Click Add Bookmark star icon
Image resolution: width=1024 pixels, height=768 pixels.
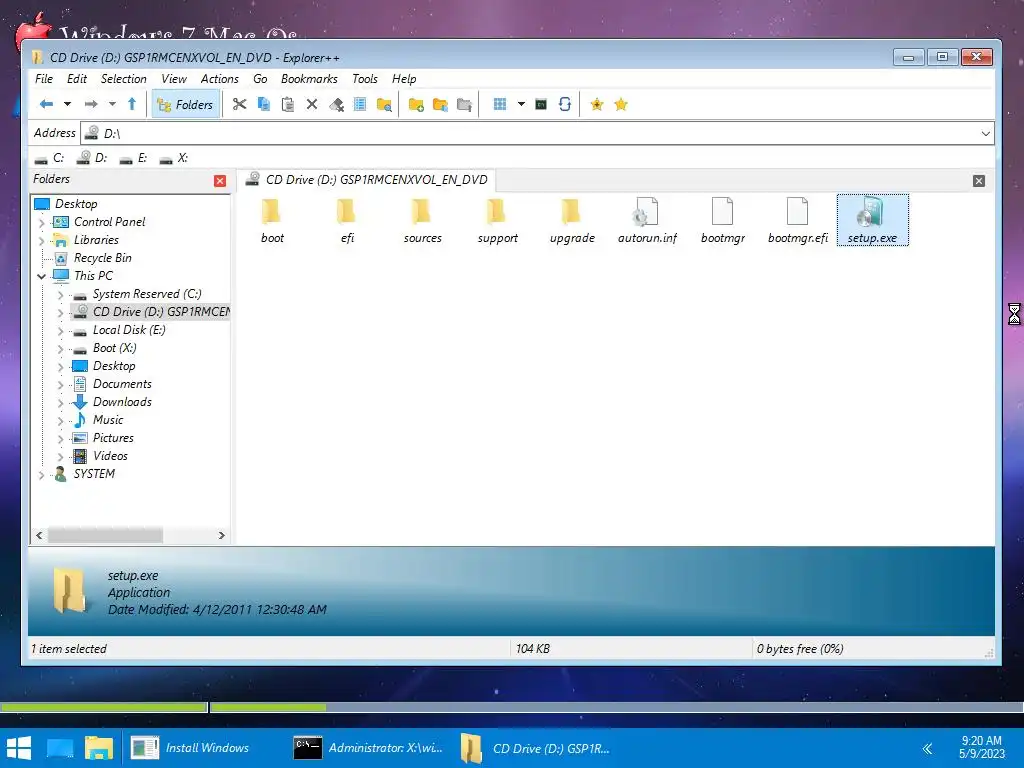click(x=597, y=104)
